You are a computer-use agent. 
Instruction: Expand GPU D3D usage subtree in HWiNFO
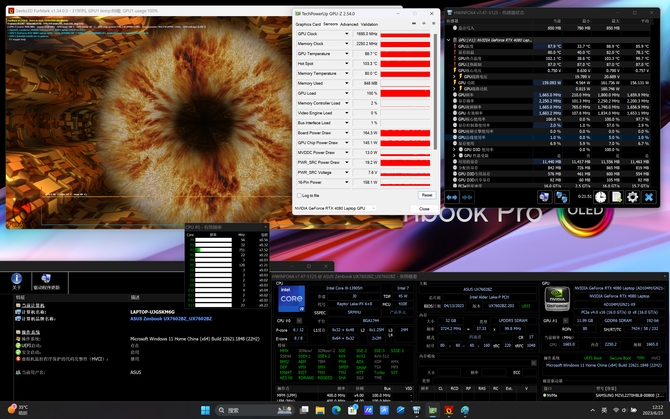(454, 149)
